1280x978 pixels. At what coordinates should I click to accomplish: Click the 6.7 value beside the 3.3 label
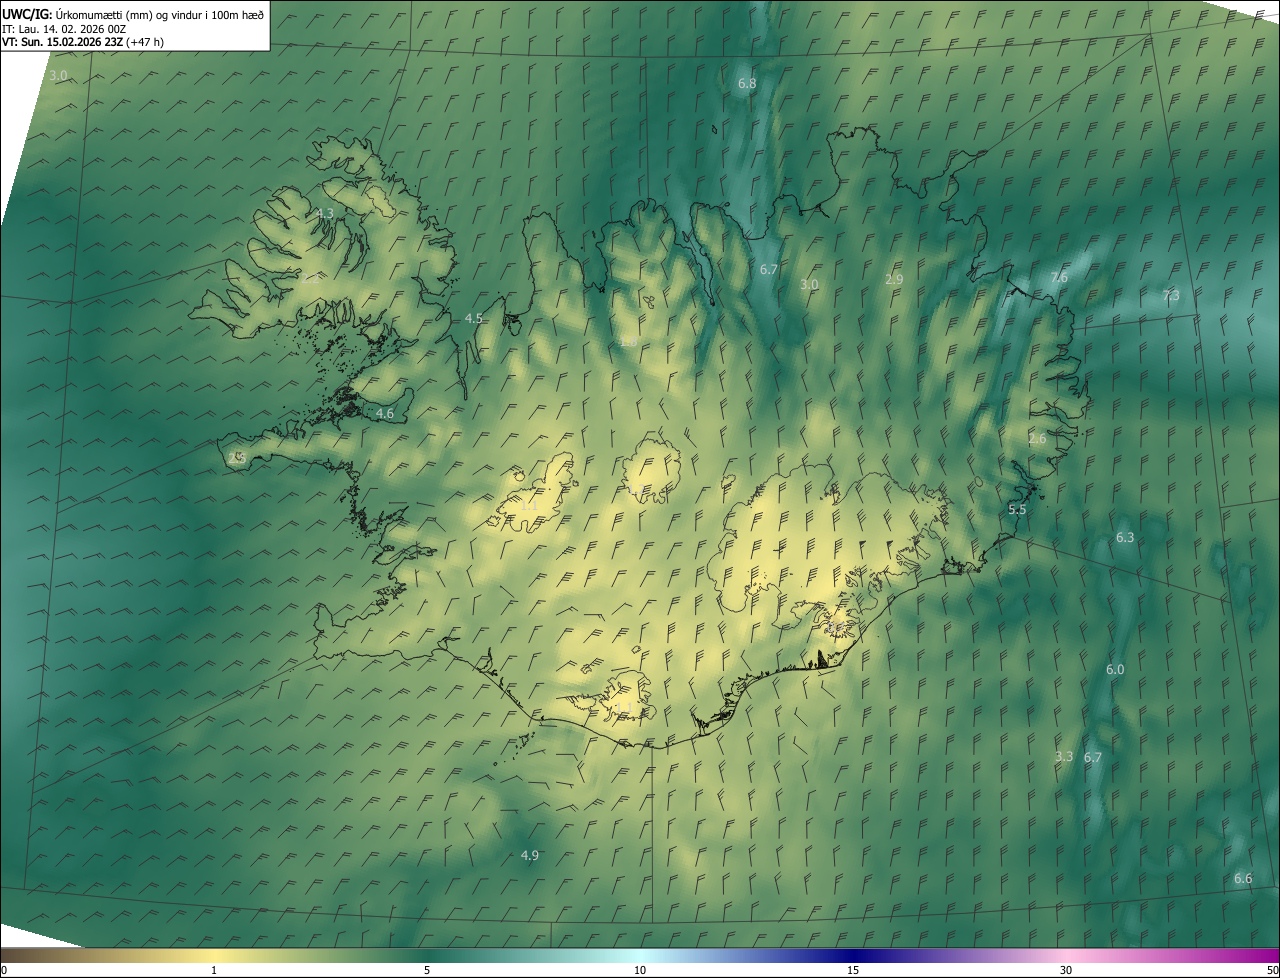click(x=1092, y=758)
